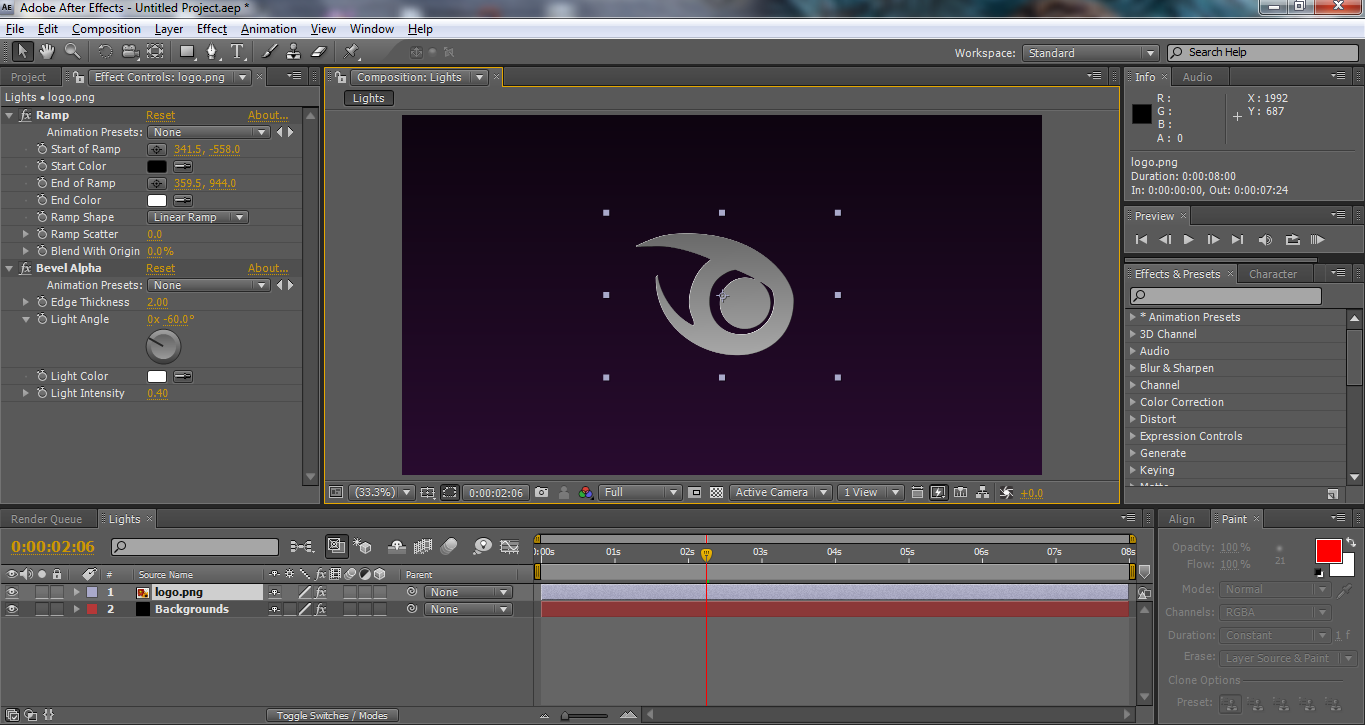Open resolution Full dropdown
The height and width of the screenshot is (725, 1365).
coord(641,492)
